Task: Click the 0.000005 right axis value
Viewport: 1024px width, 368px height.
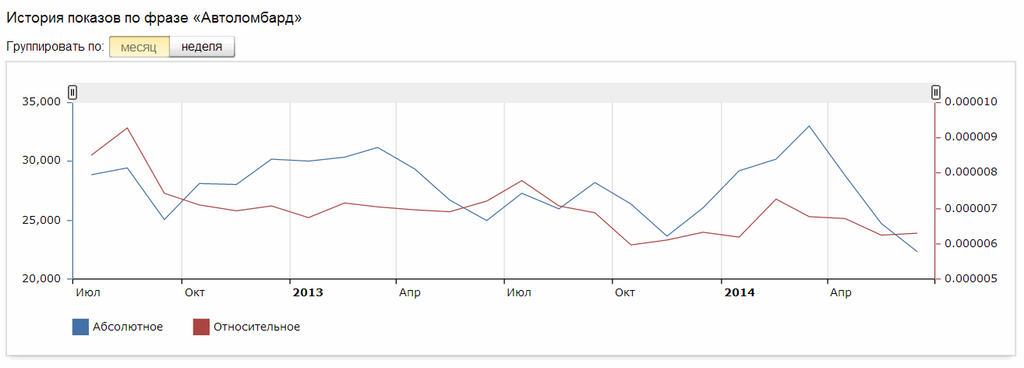Action: [970, 279]
